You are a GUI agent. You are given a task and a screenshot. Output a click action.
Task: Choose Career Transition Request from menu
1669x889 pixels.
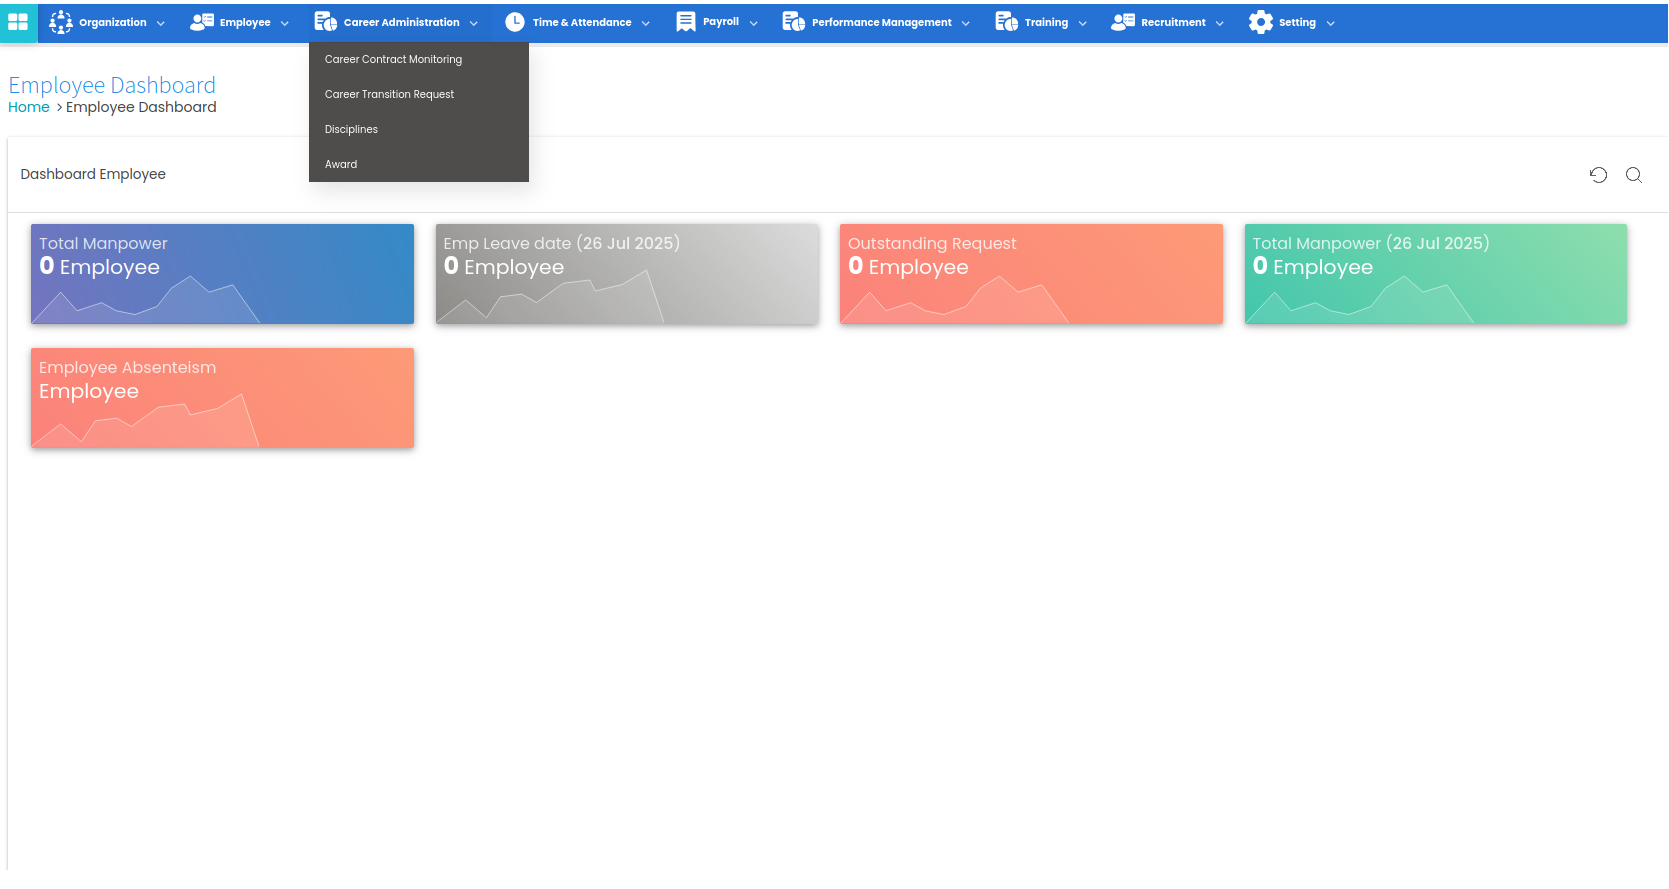[x=389, y=95]
